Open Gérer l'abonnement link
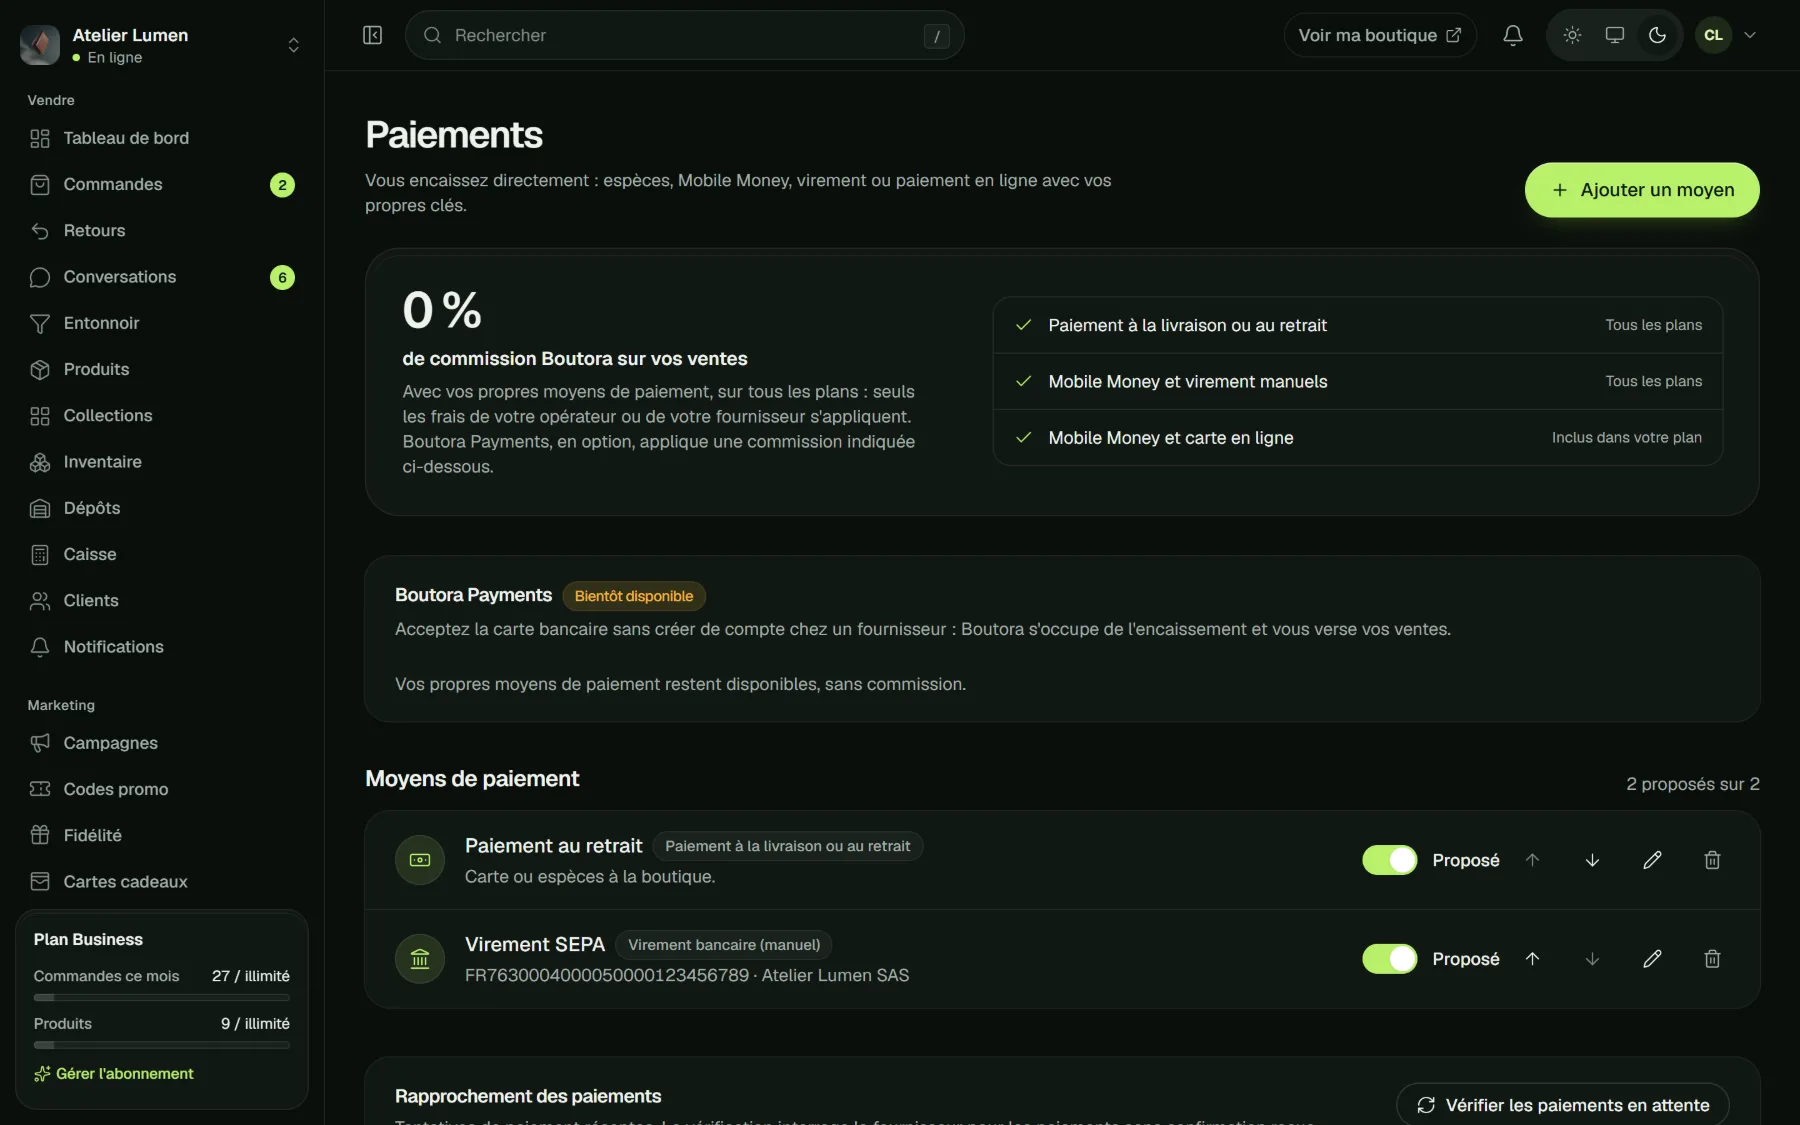The image size is (1800, 1125). tap(114, 1073)
